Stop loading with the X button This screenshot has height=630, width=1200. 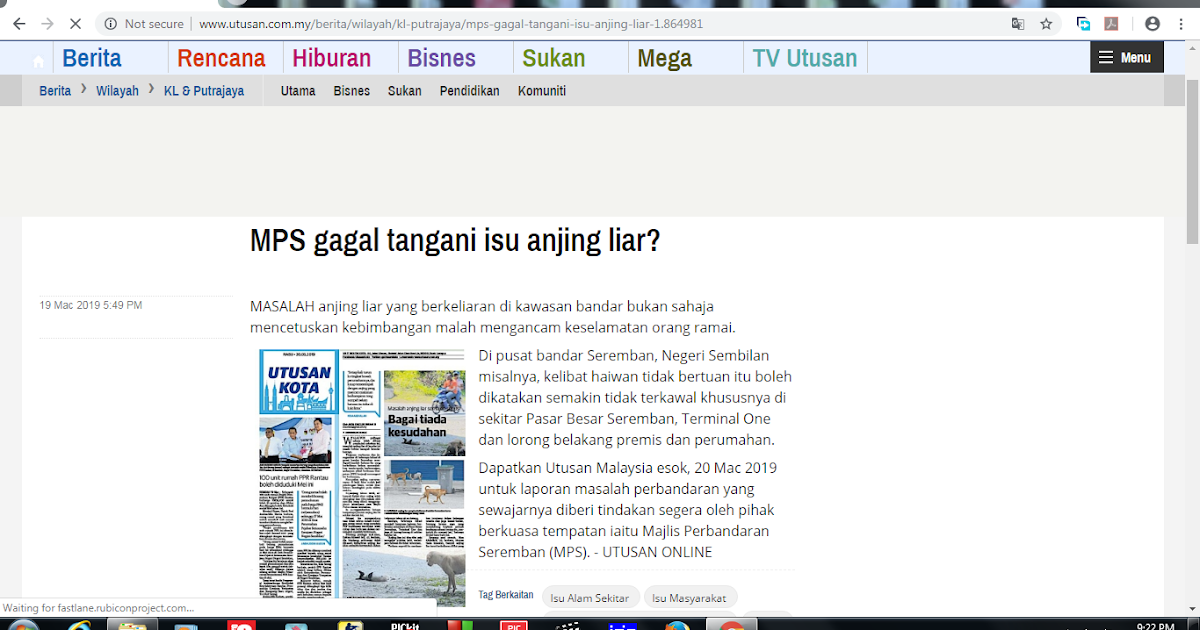(76, 23)
